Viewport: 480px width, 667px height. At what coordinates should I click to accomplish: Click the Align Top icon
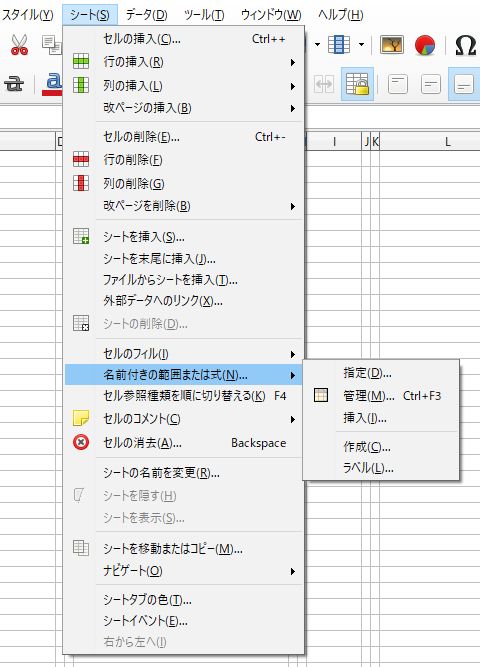click(x=398, y=84)
